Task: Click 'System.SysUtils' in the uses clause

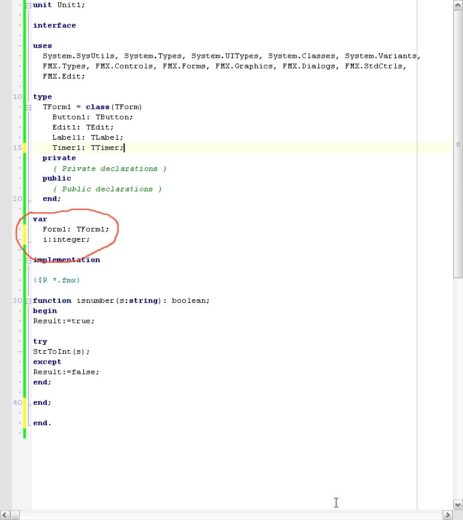Action: point(78,56)
